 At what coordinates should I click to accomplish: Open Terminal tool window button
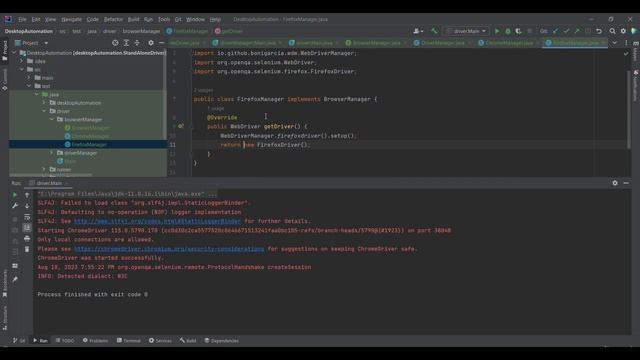(x=129, y=340)
